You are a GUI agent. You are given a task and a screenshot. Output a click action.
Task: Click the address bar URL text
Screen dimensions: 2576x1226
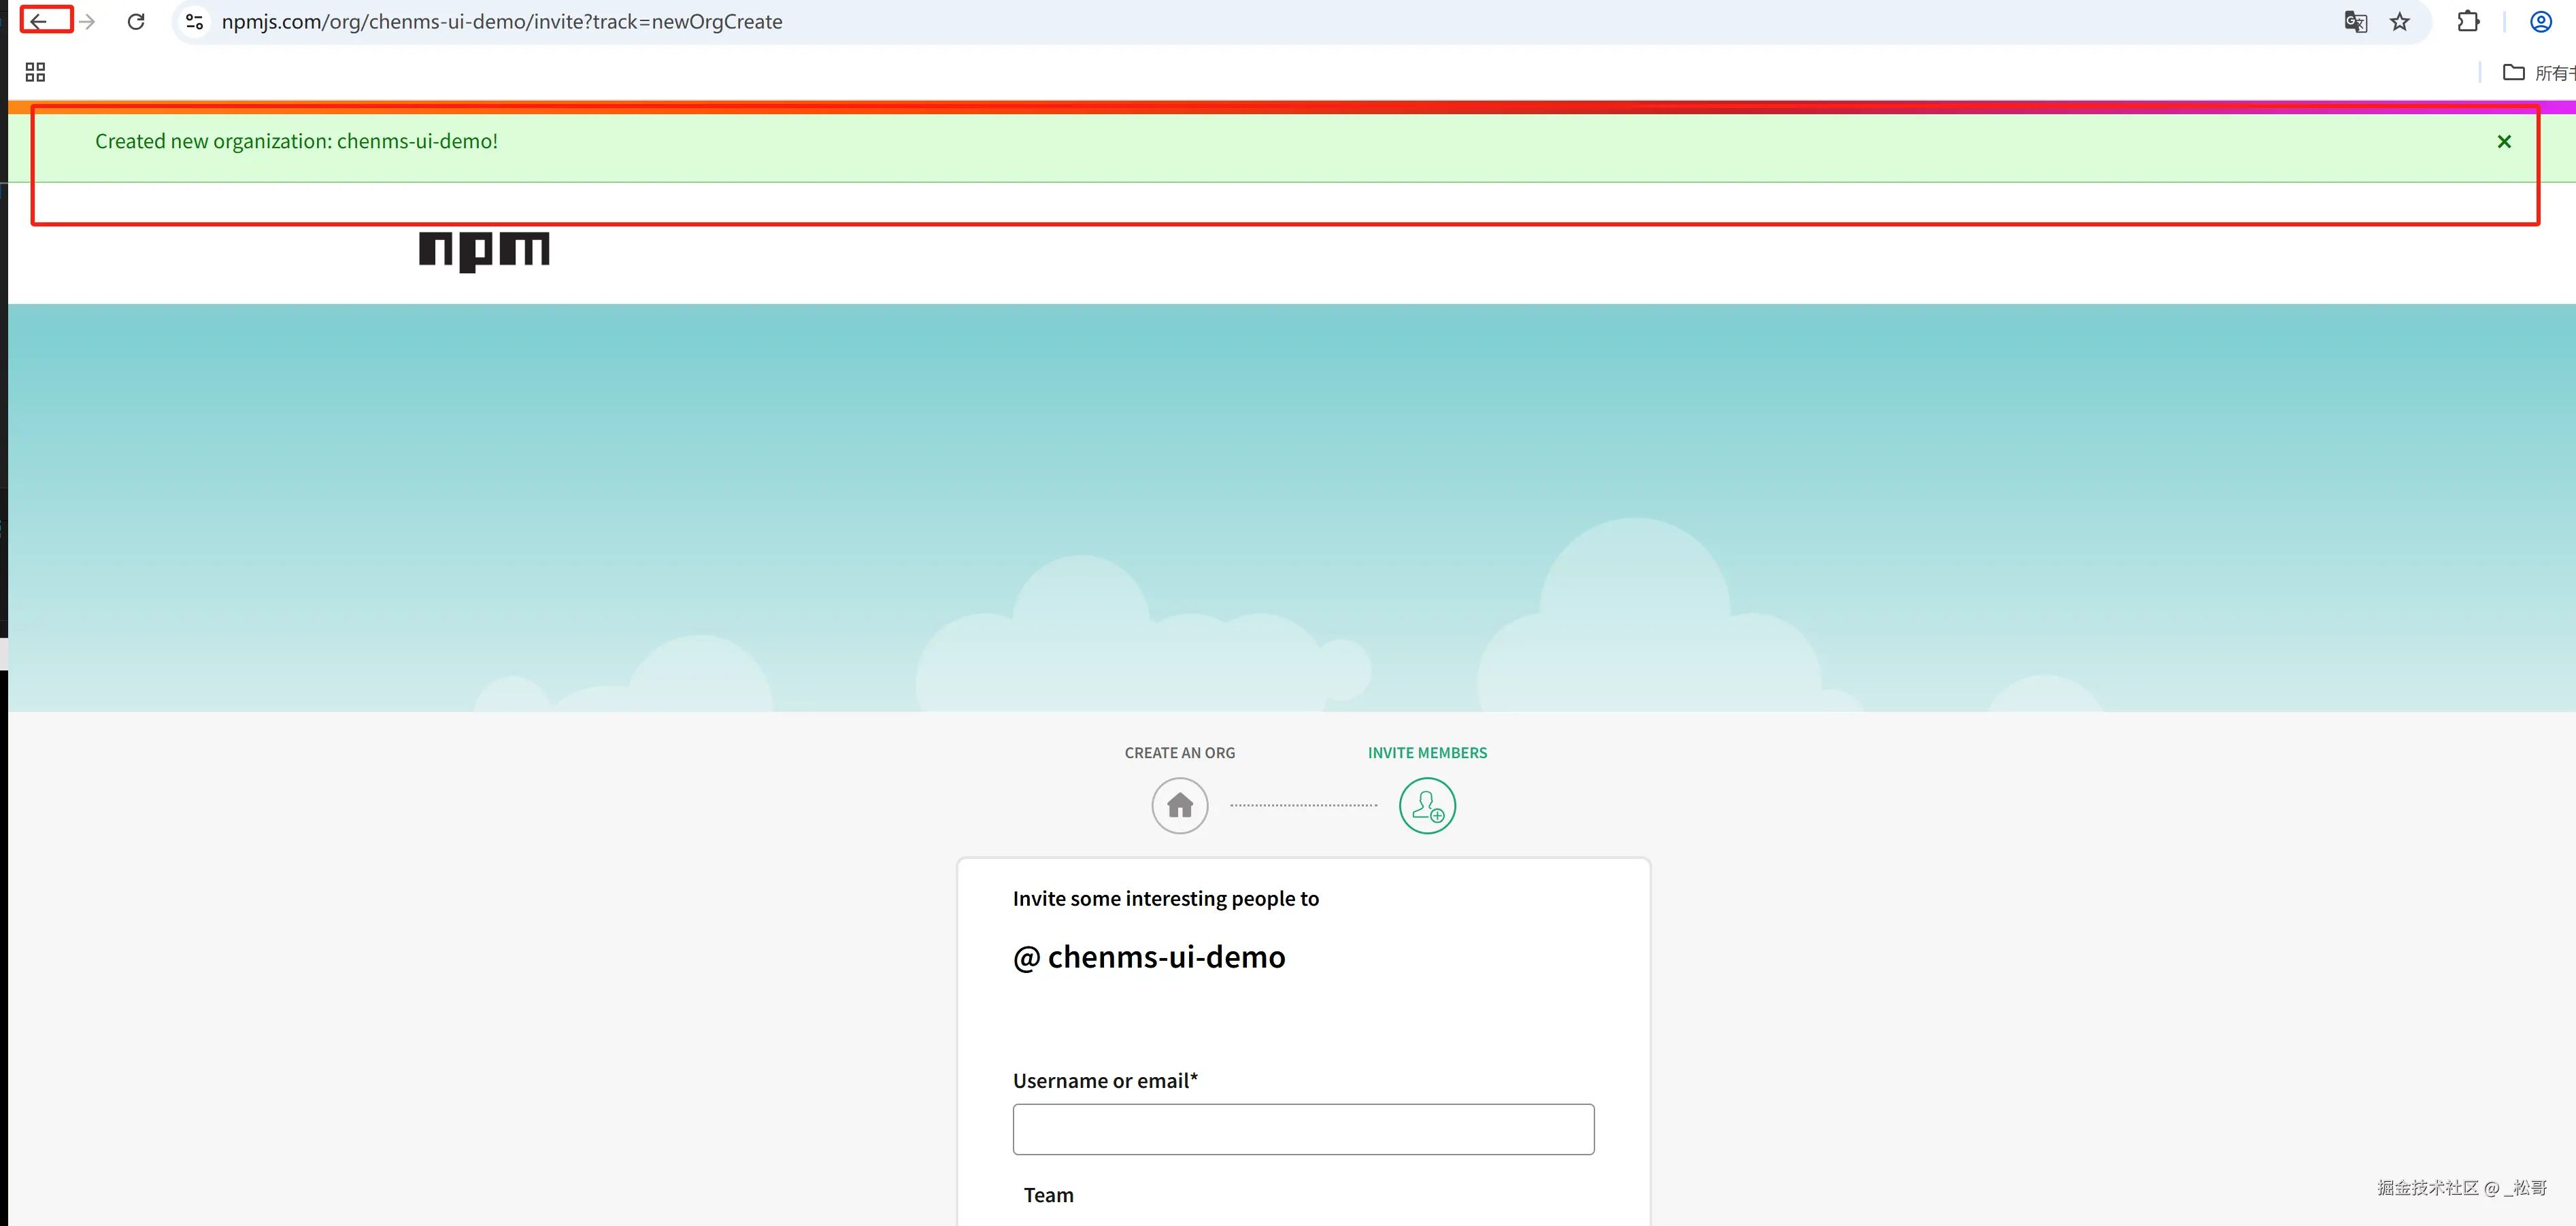tap(502, 22)
